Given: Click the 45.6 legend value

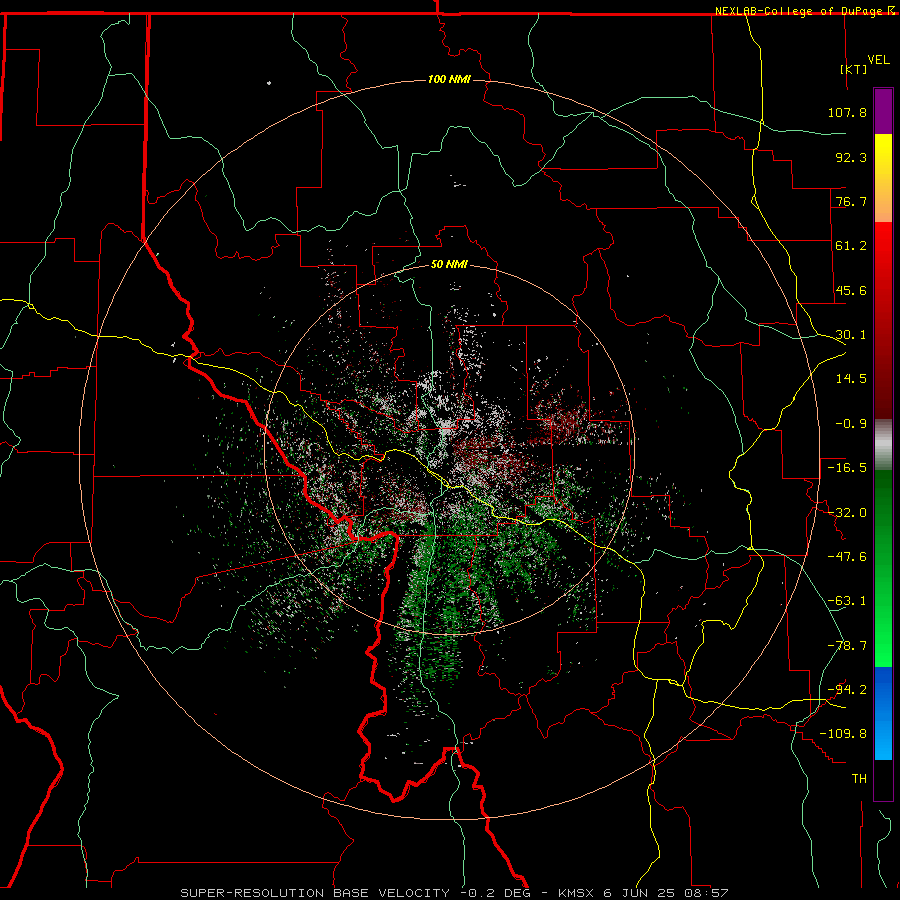Looking at the screenshot, I should [x=851, y=290].
